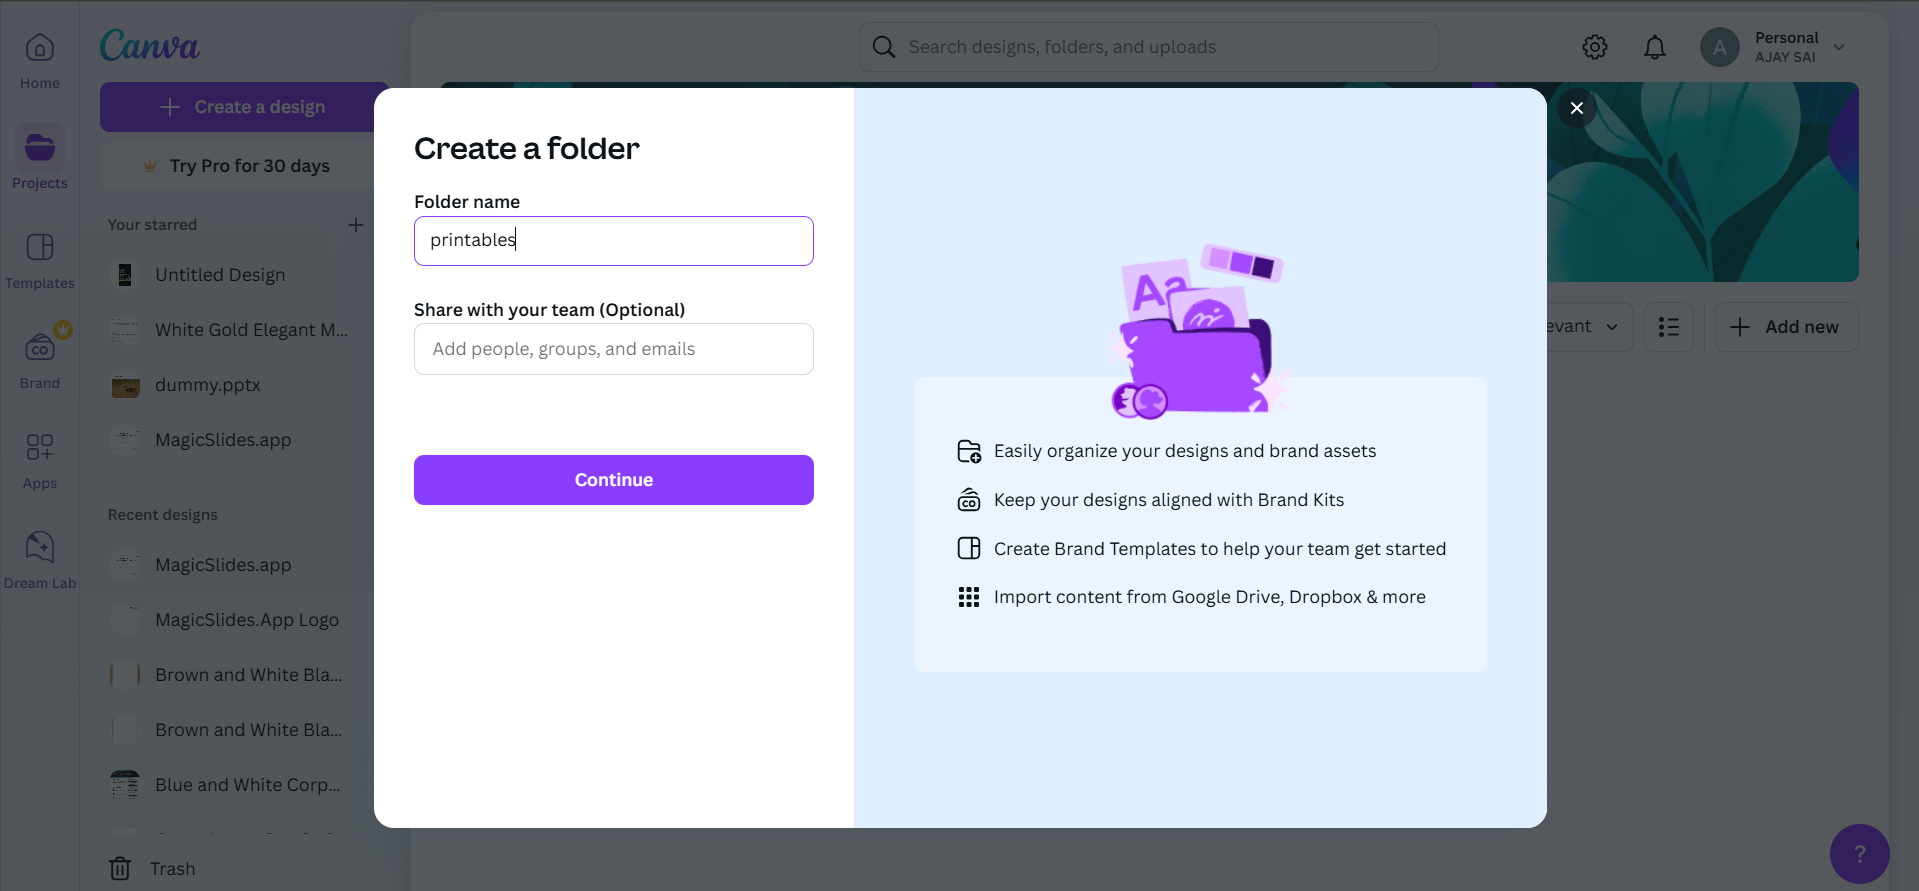Click the search magnifier icon

coord(884,47)
